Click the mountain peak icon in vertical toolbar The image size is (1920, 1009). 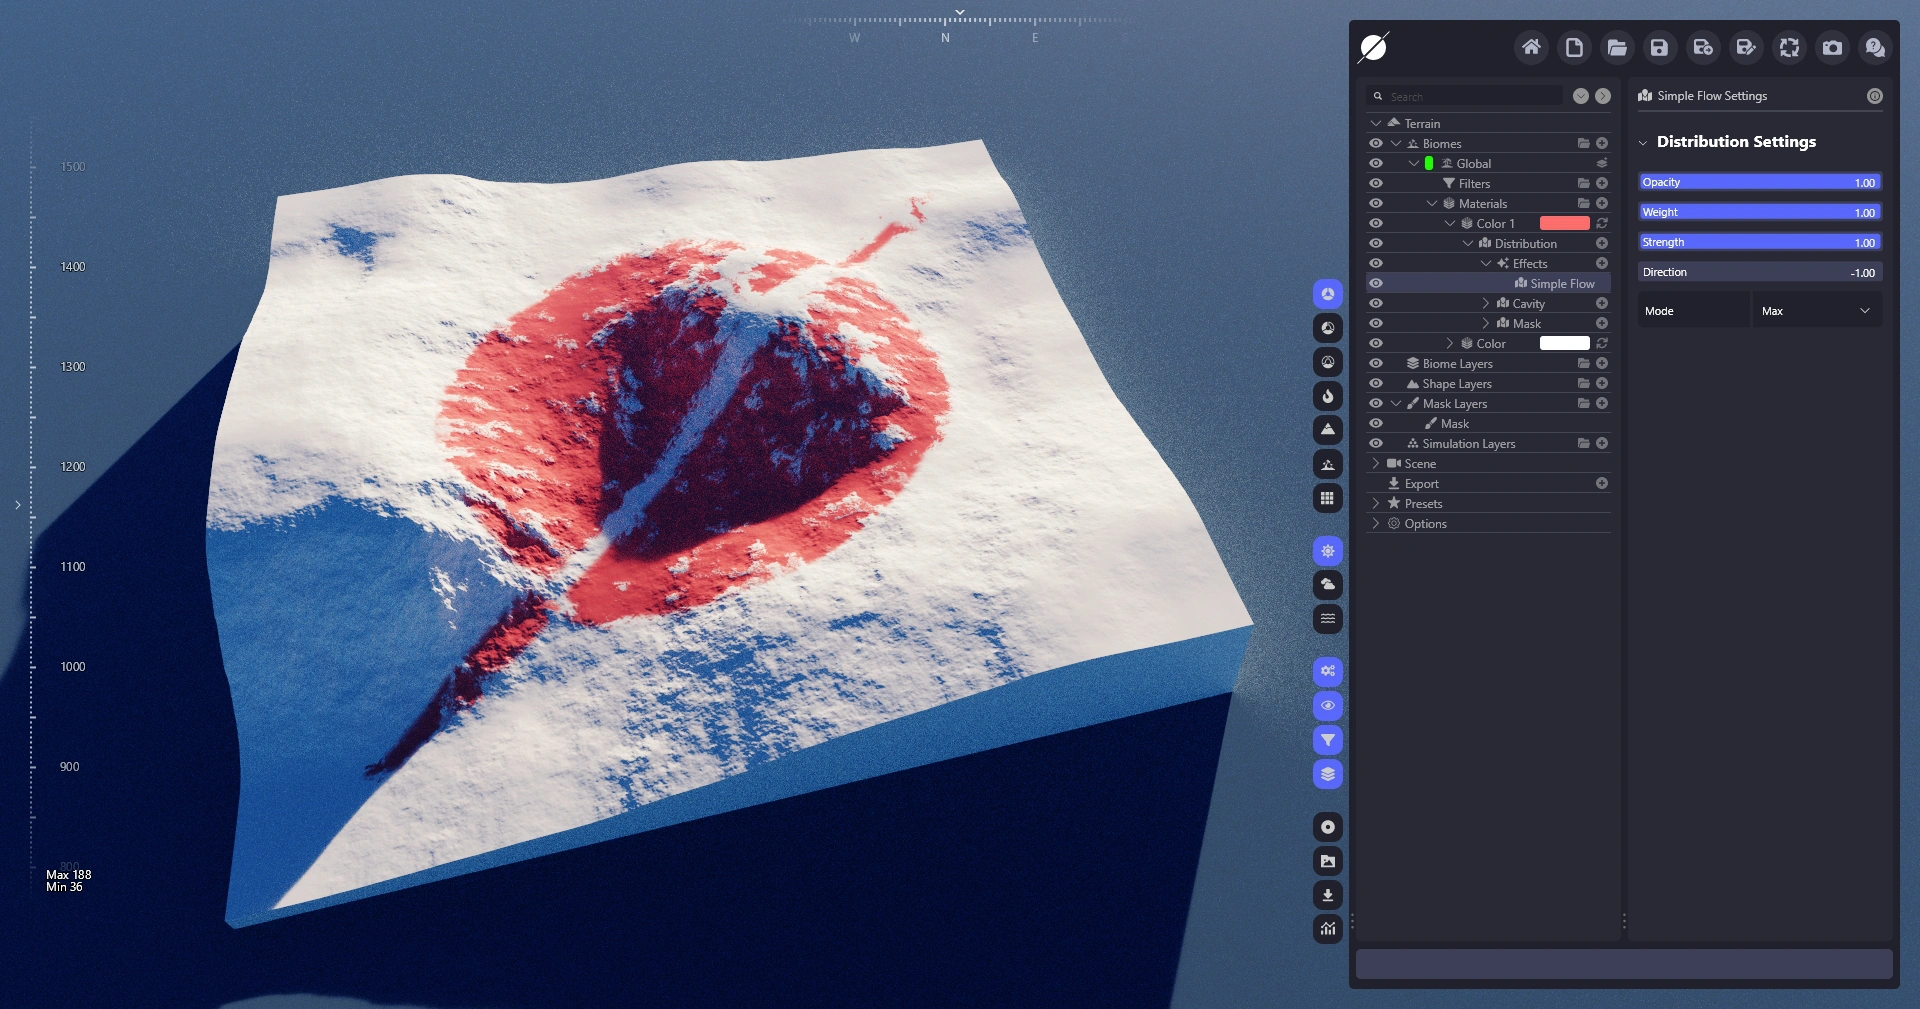(x=1328, y=430)
